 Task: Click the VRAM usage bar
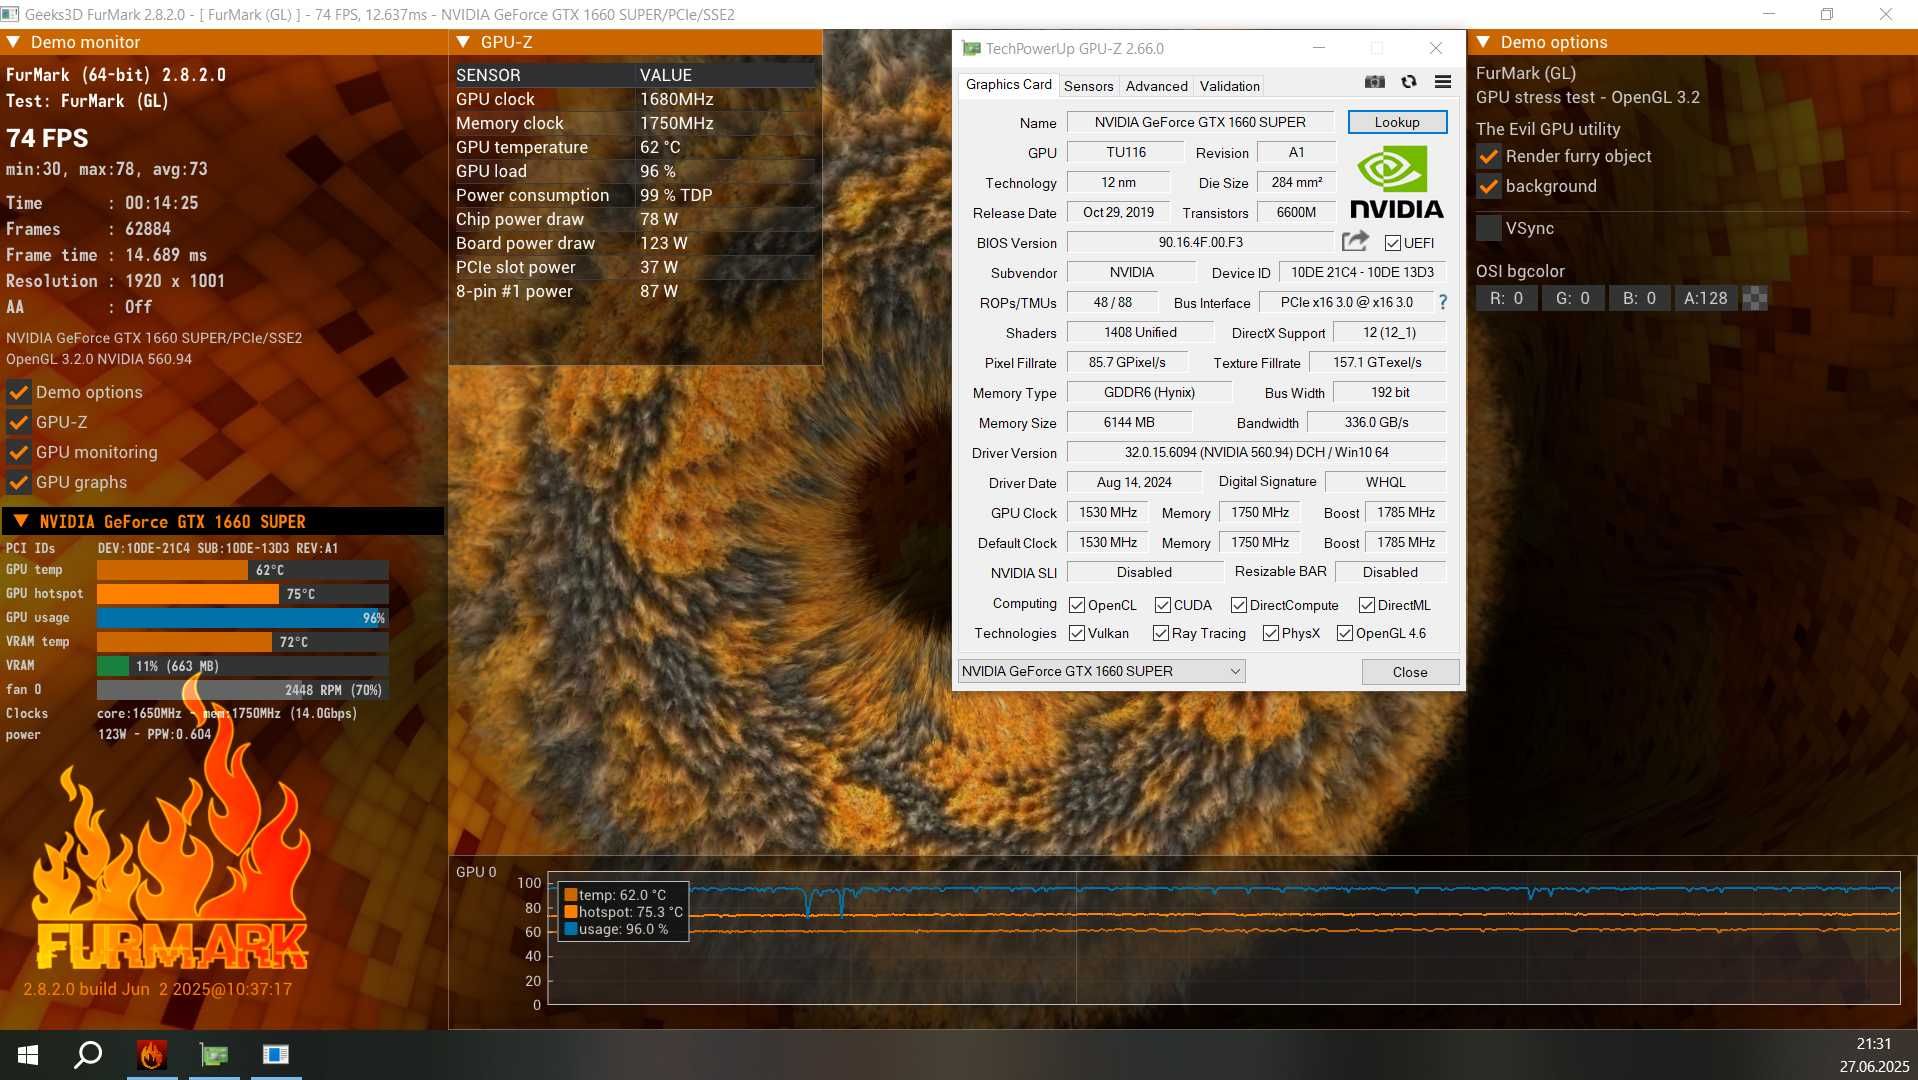click(242, 666)
